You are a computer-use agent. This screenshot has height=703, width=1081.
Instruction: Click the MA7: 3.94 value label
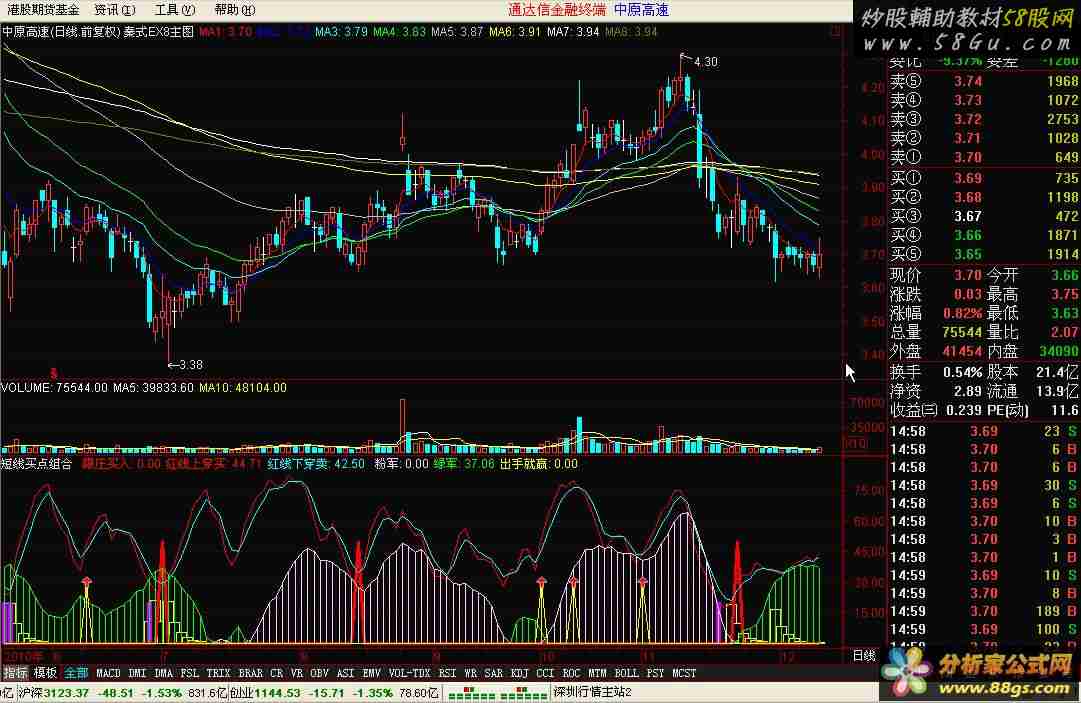[573, 32]
